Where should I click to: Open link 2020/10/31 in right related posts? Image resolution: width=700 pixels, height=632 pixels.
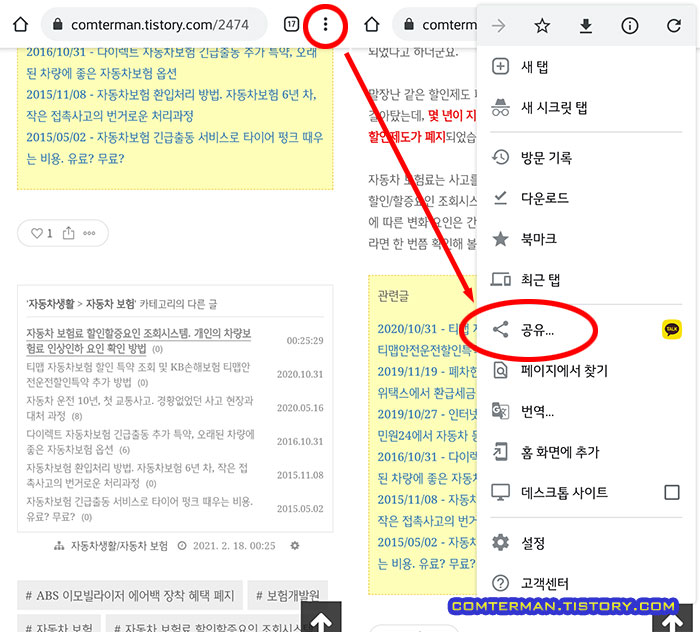427,340
